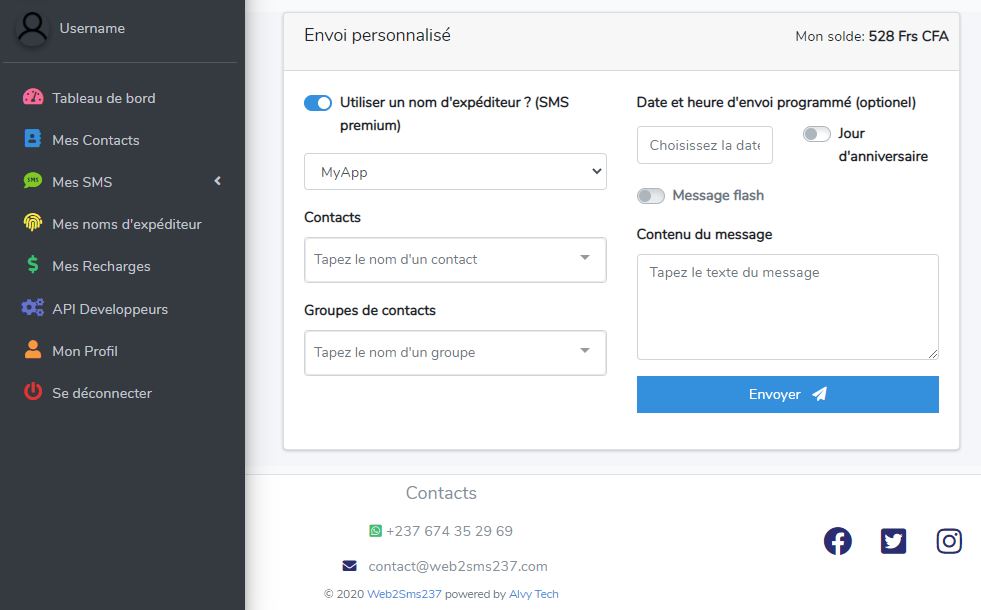Open Mon Profil in sidebar

point(84,351)
